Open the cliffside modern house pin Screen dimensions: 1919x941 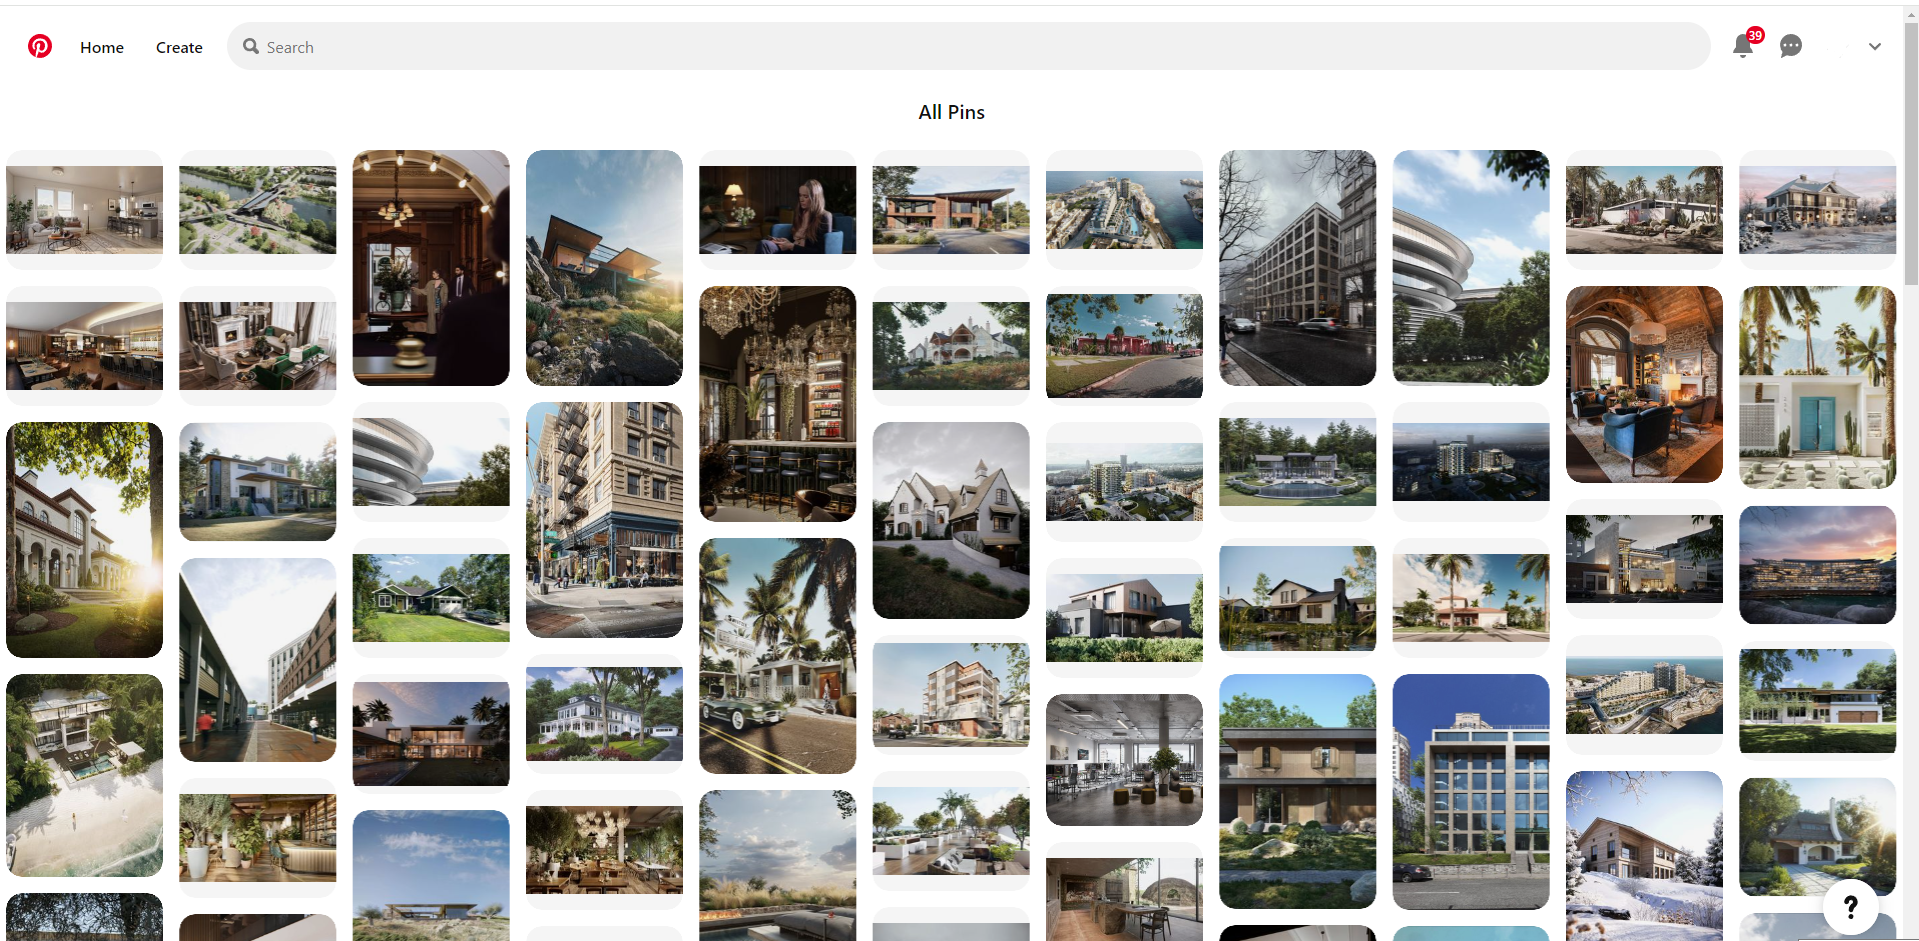[604, 268]
